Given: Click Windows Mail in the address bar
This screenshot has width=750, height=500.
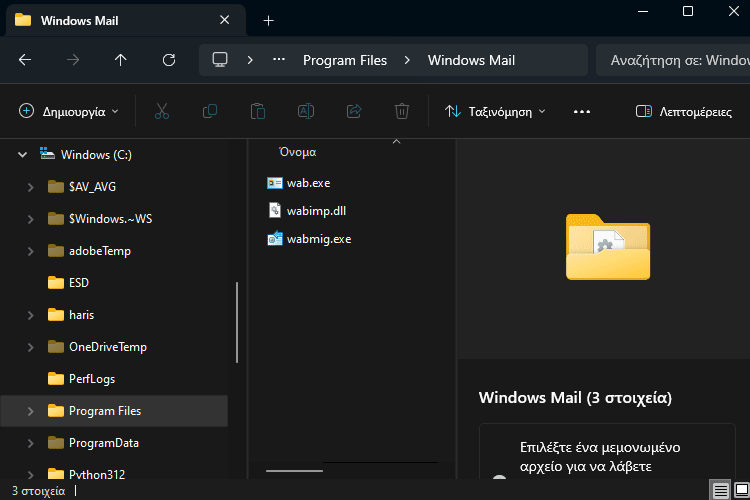Looking at the screenshot, I should pos(471,60).
